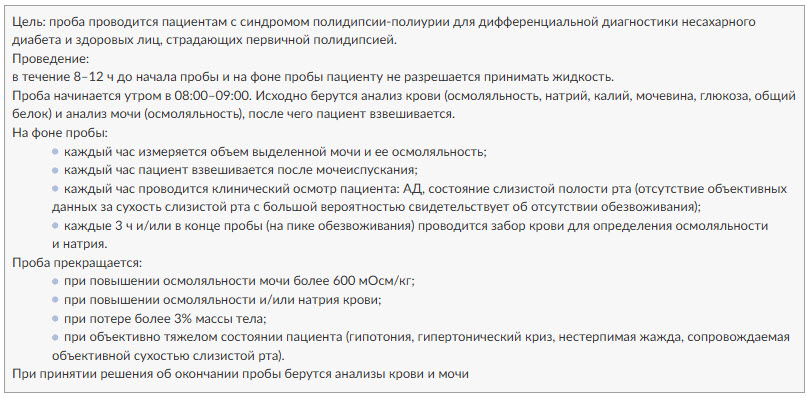808x398 pixels.
Task: Click the bullet before 'при повышении осмоляльности мочи'
Action: [55, 281]
